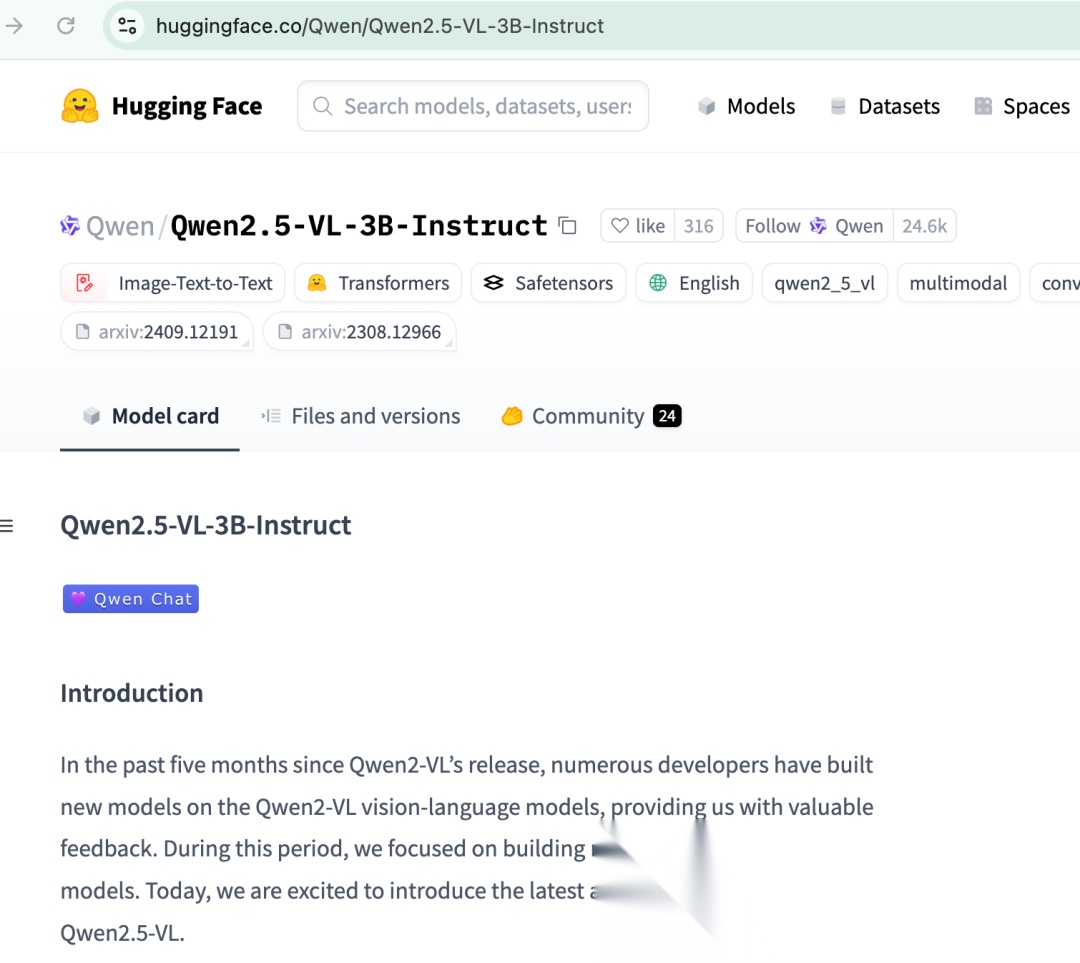Click the magnifier icon in search box
The width and height of the screenshot is (1080, 963).
pyautogui.click(x=322, y=106)
